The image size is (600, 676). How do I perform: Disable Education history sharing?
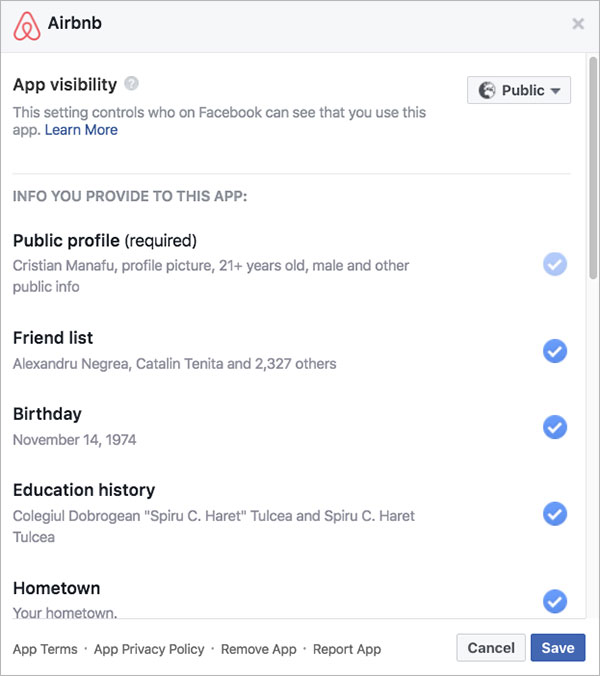pos(555,514)
